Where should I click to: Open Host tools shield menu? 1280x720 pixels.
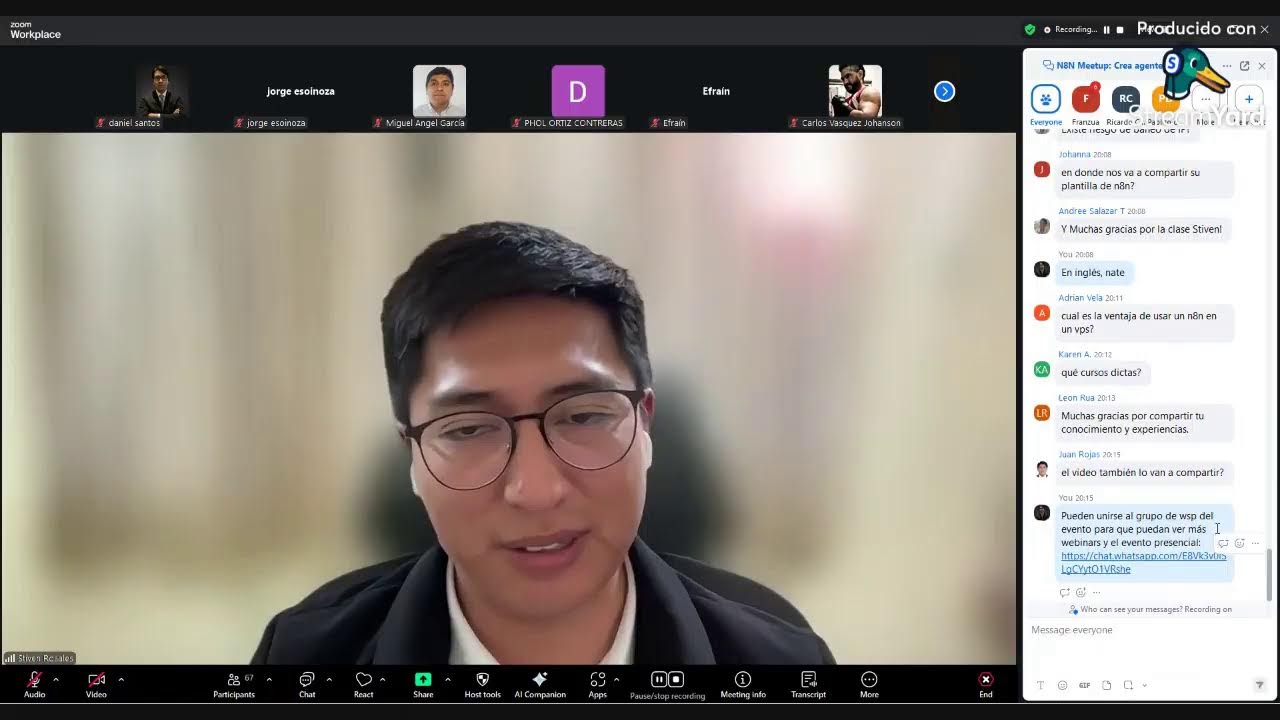tap(482, 683)
